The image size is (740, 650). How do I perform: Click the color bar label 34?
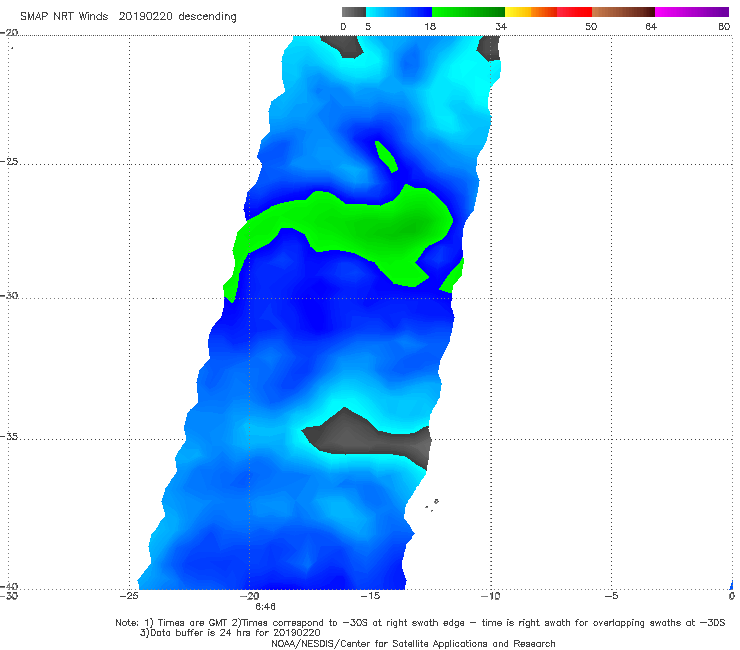click(x=501, y=27)
